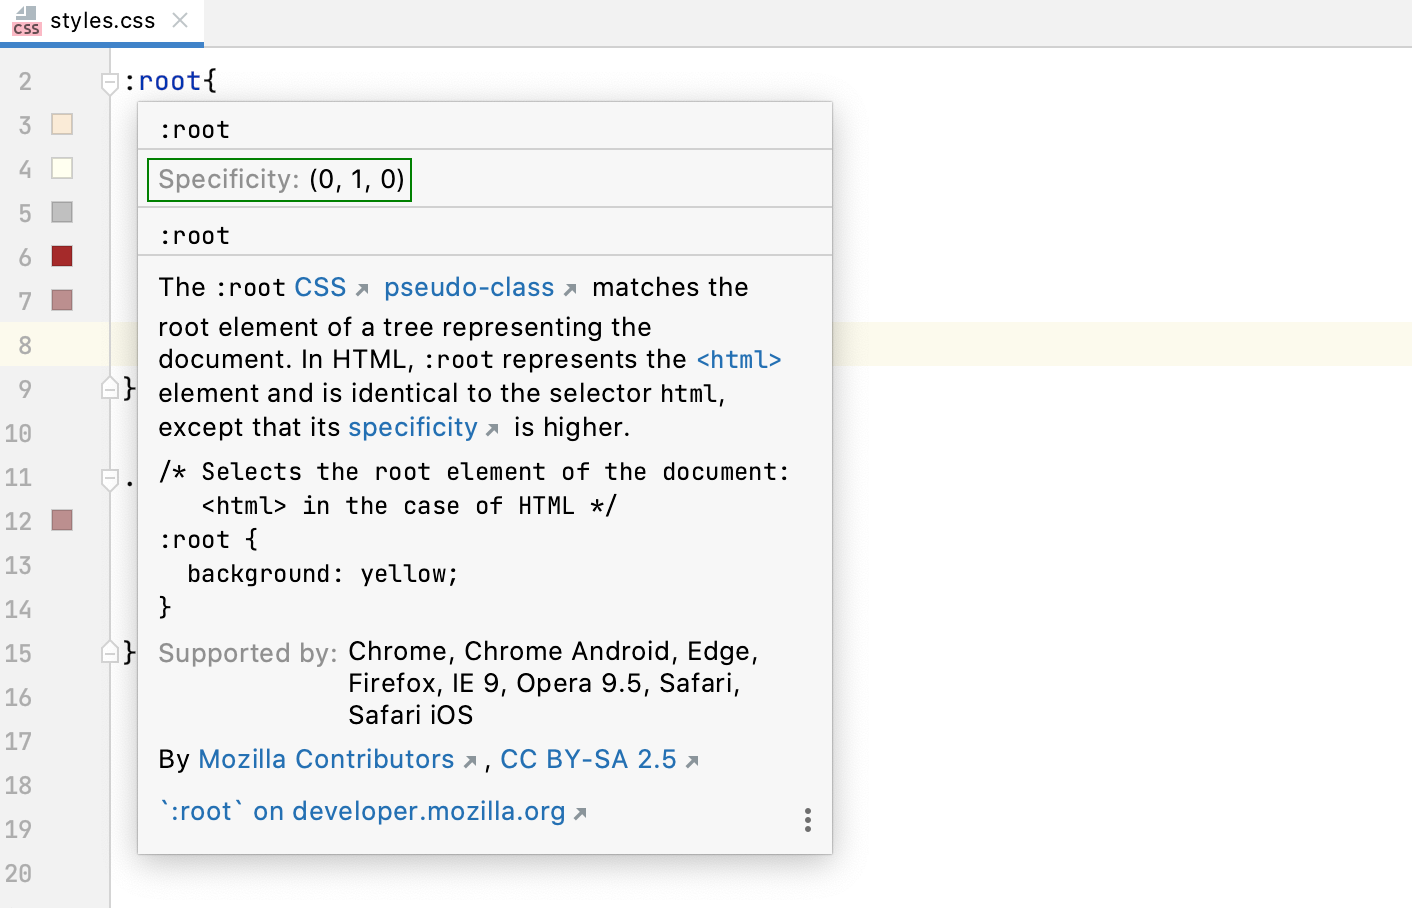Screen dimensions: 1412x908
Task: Click the external link arrow after developer.mozilla.org
Action: click(579, 812)
